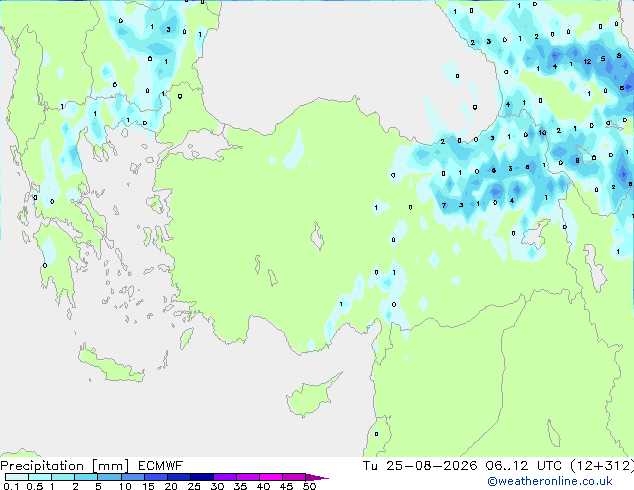Click the island of Crete

pos(111,365)
